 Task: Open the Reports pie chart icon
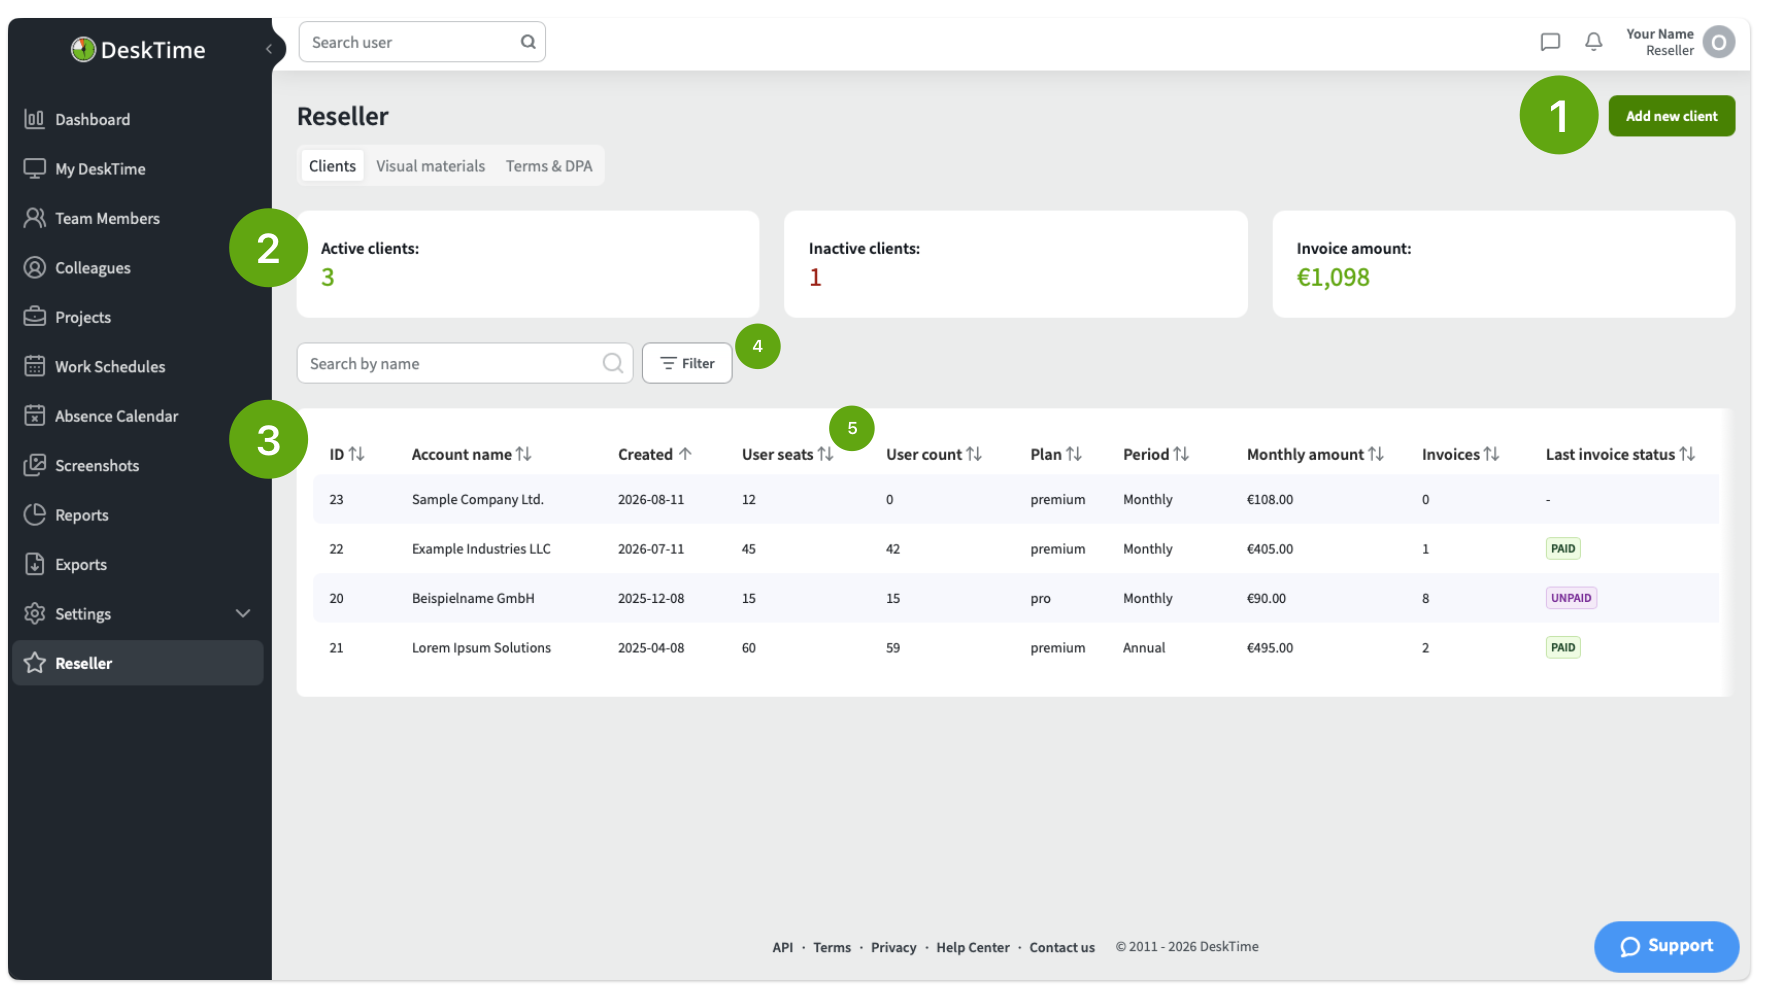click(35, 515)
